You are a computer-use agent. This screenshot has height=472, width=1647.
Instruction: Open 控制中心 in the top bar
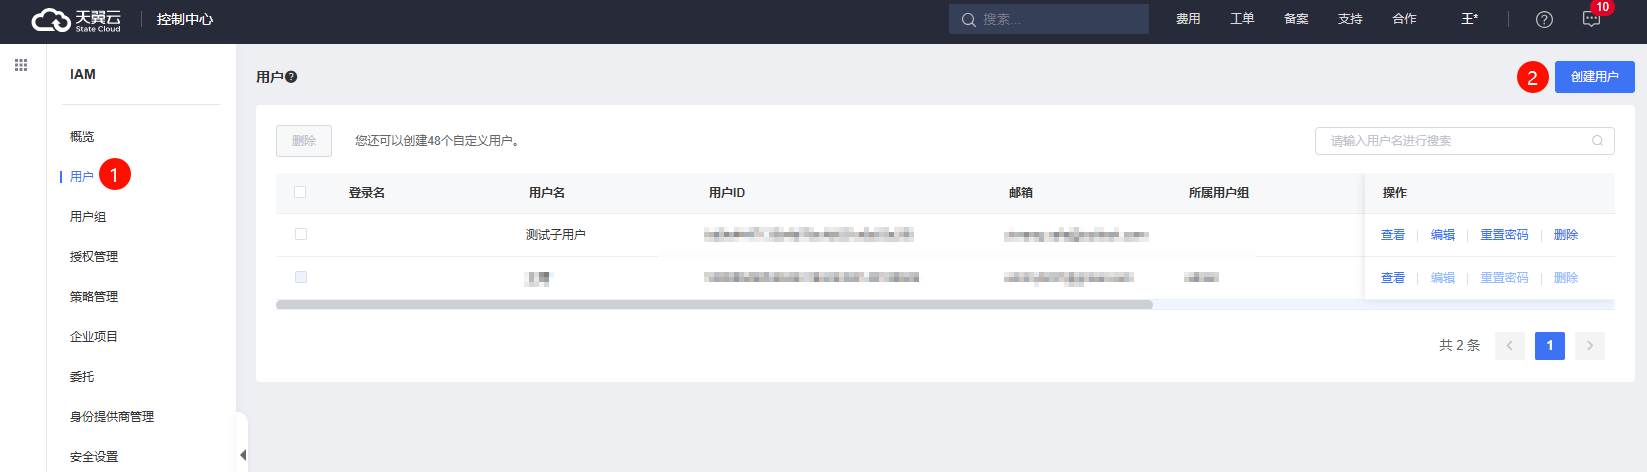pos(185,19)
